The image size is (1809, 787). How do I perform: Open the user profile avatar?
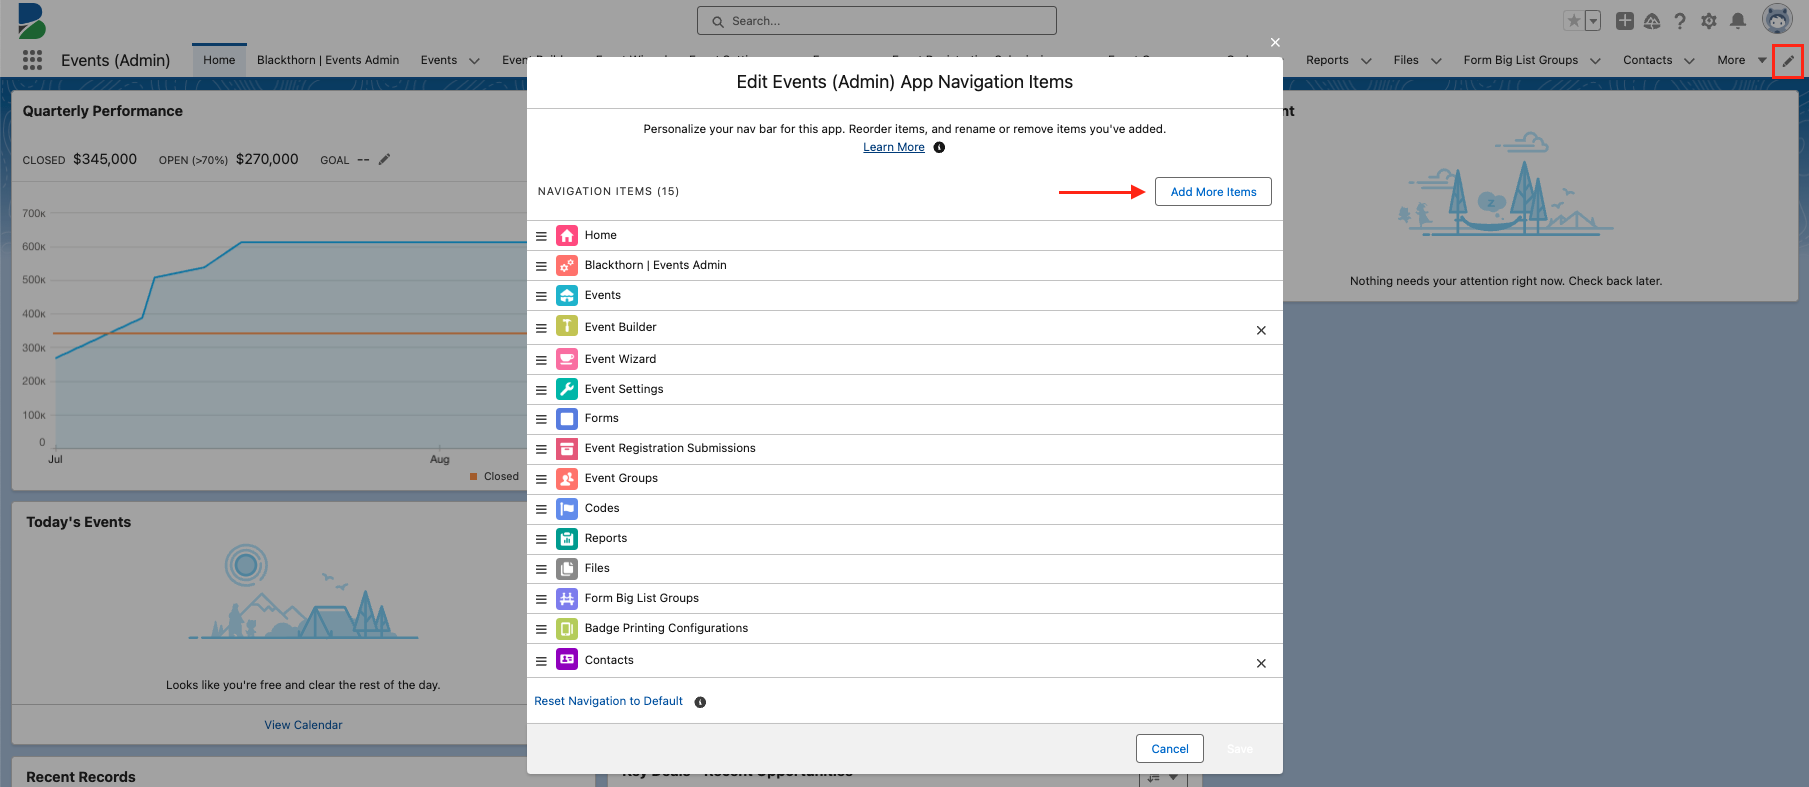point(1777,19)
